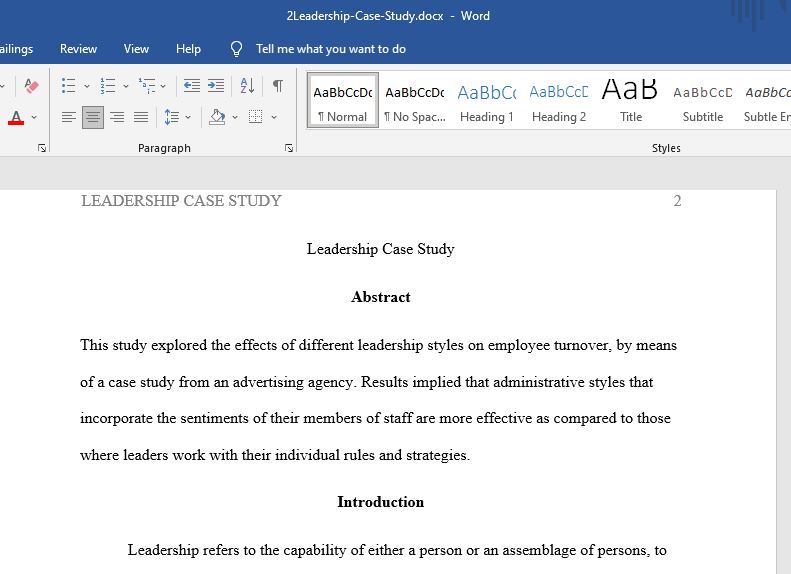This screenshot has width=791, height=574.
Task: Apply the numbered list icon
Action: click(x=107, y=86)
